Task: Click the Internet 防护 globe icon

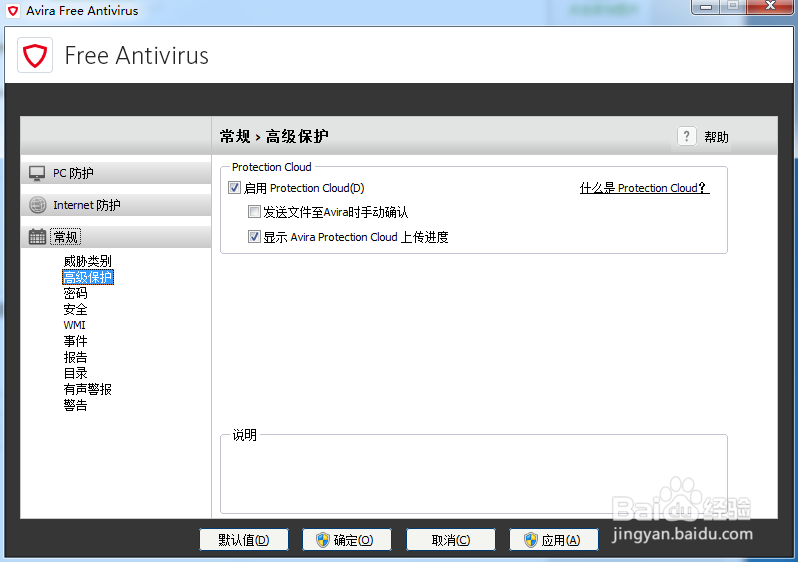Action: tap(37, 205)
